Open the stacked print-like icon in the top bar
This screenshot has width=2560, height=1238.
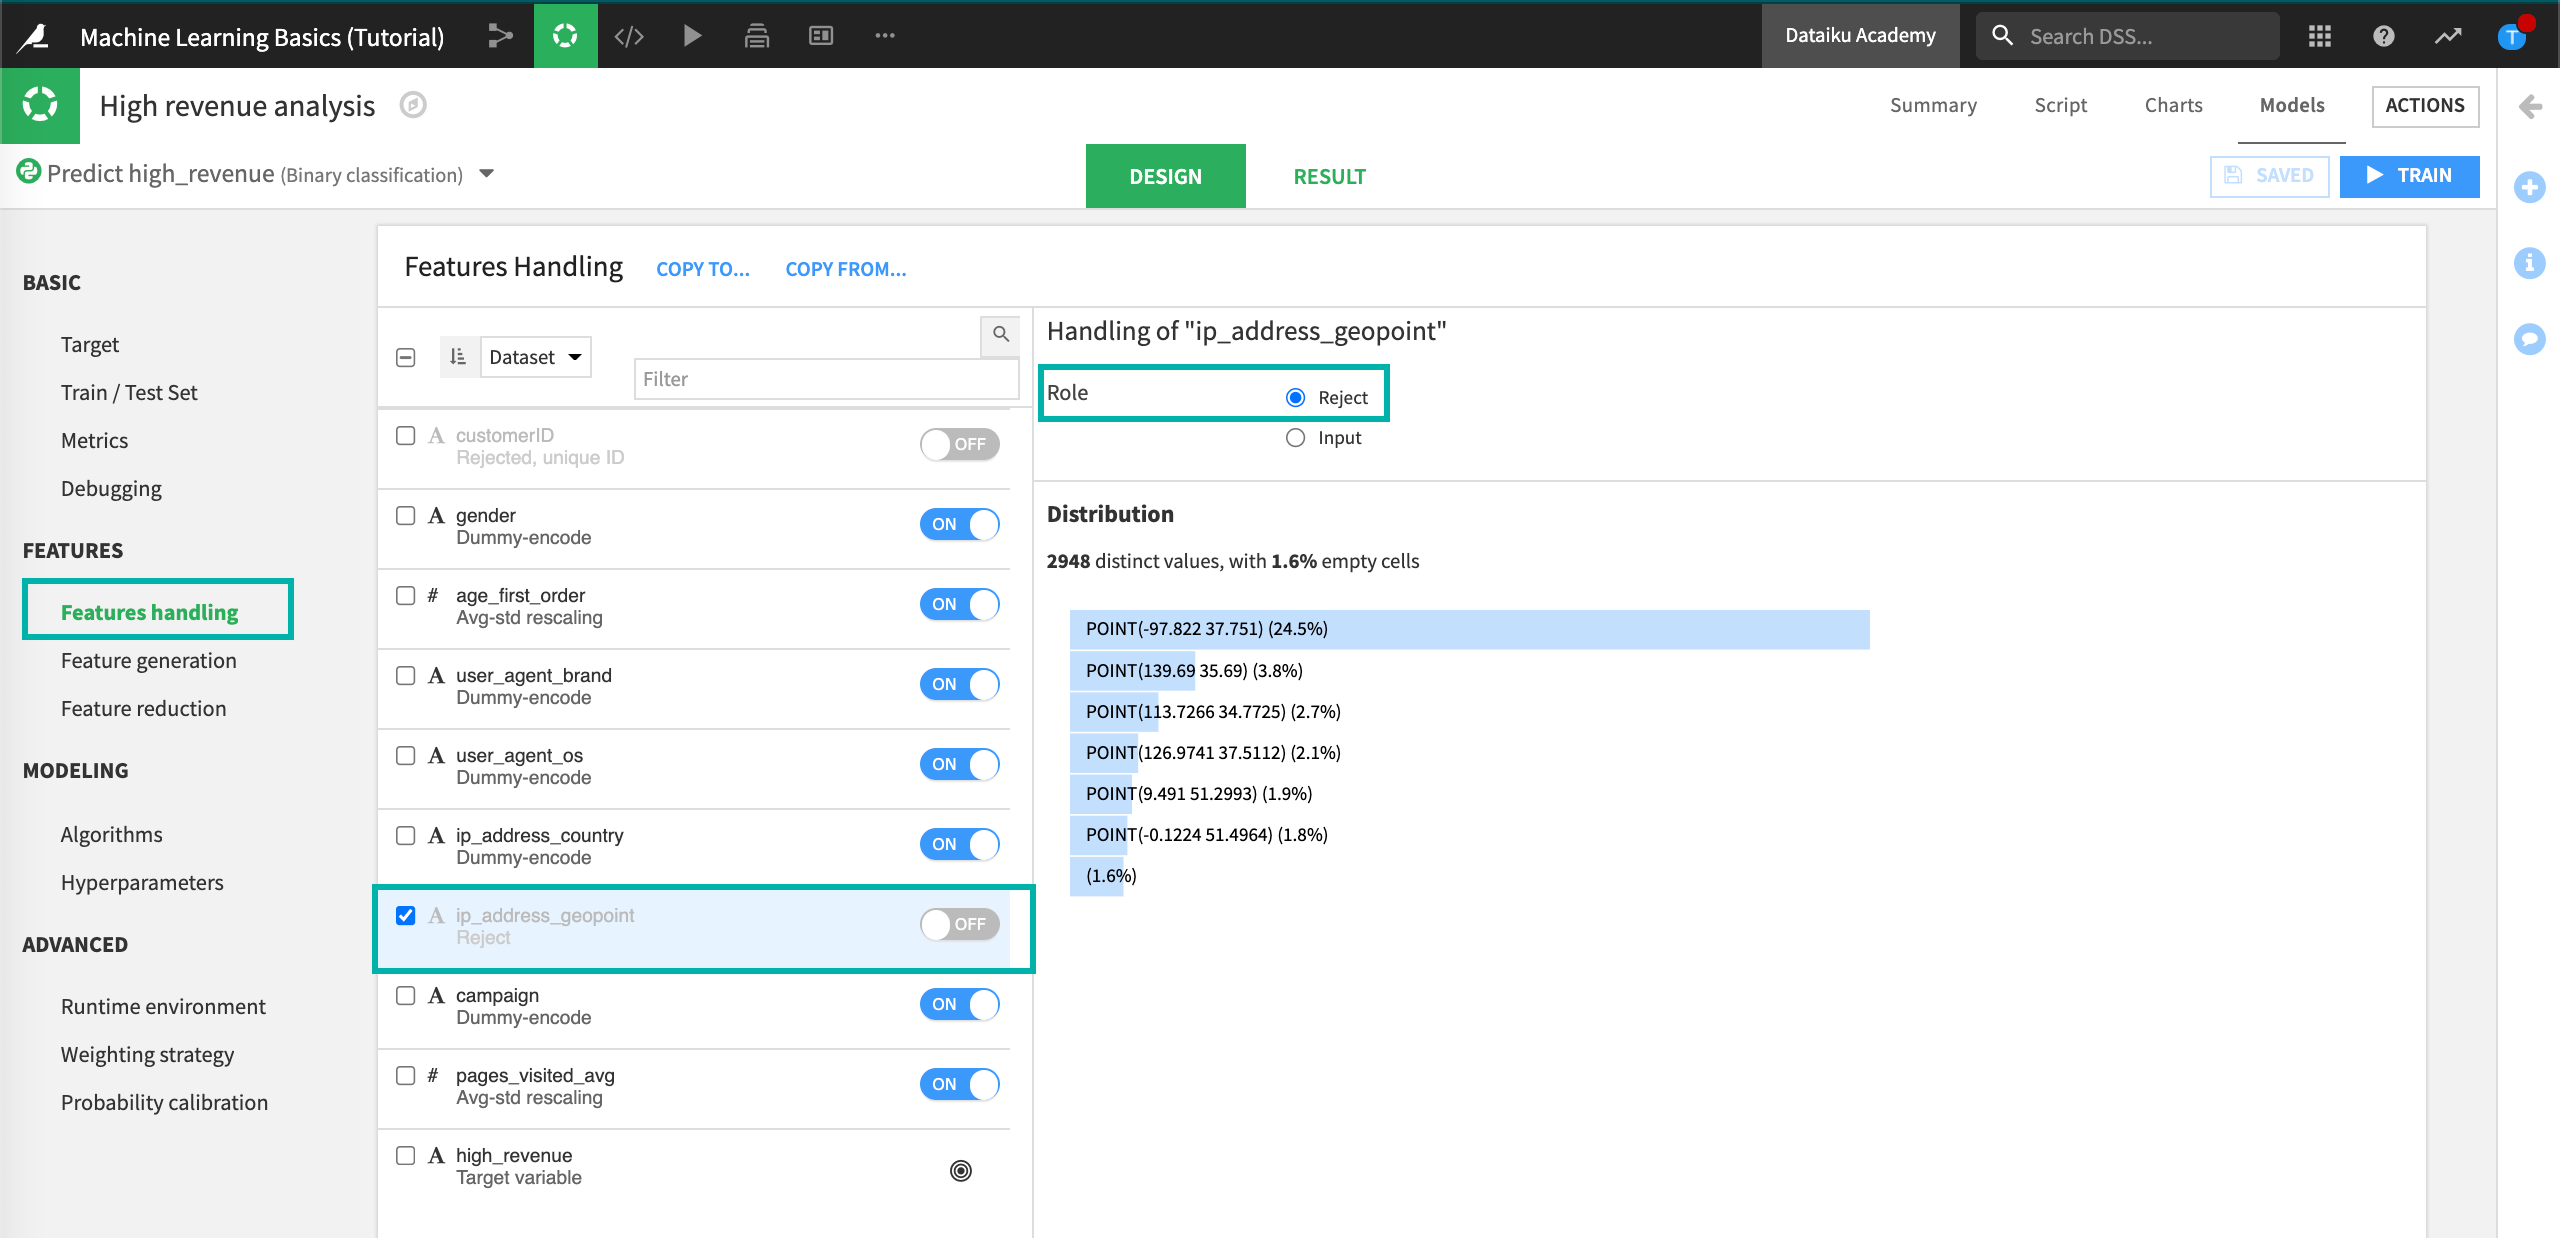tap(757, 36)
